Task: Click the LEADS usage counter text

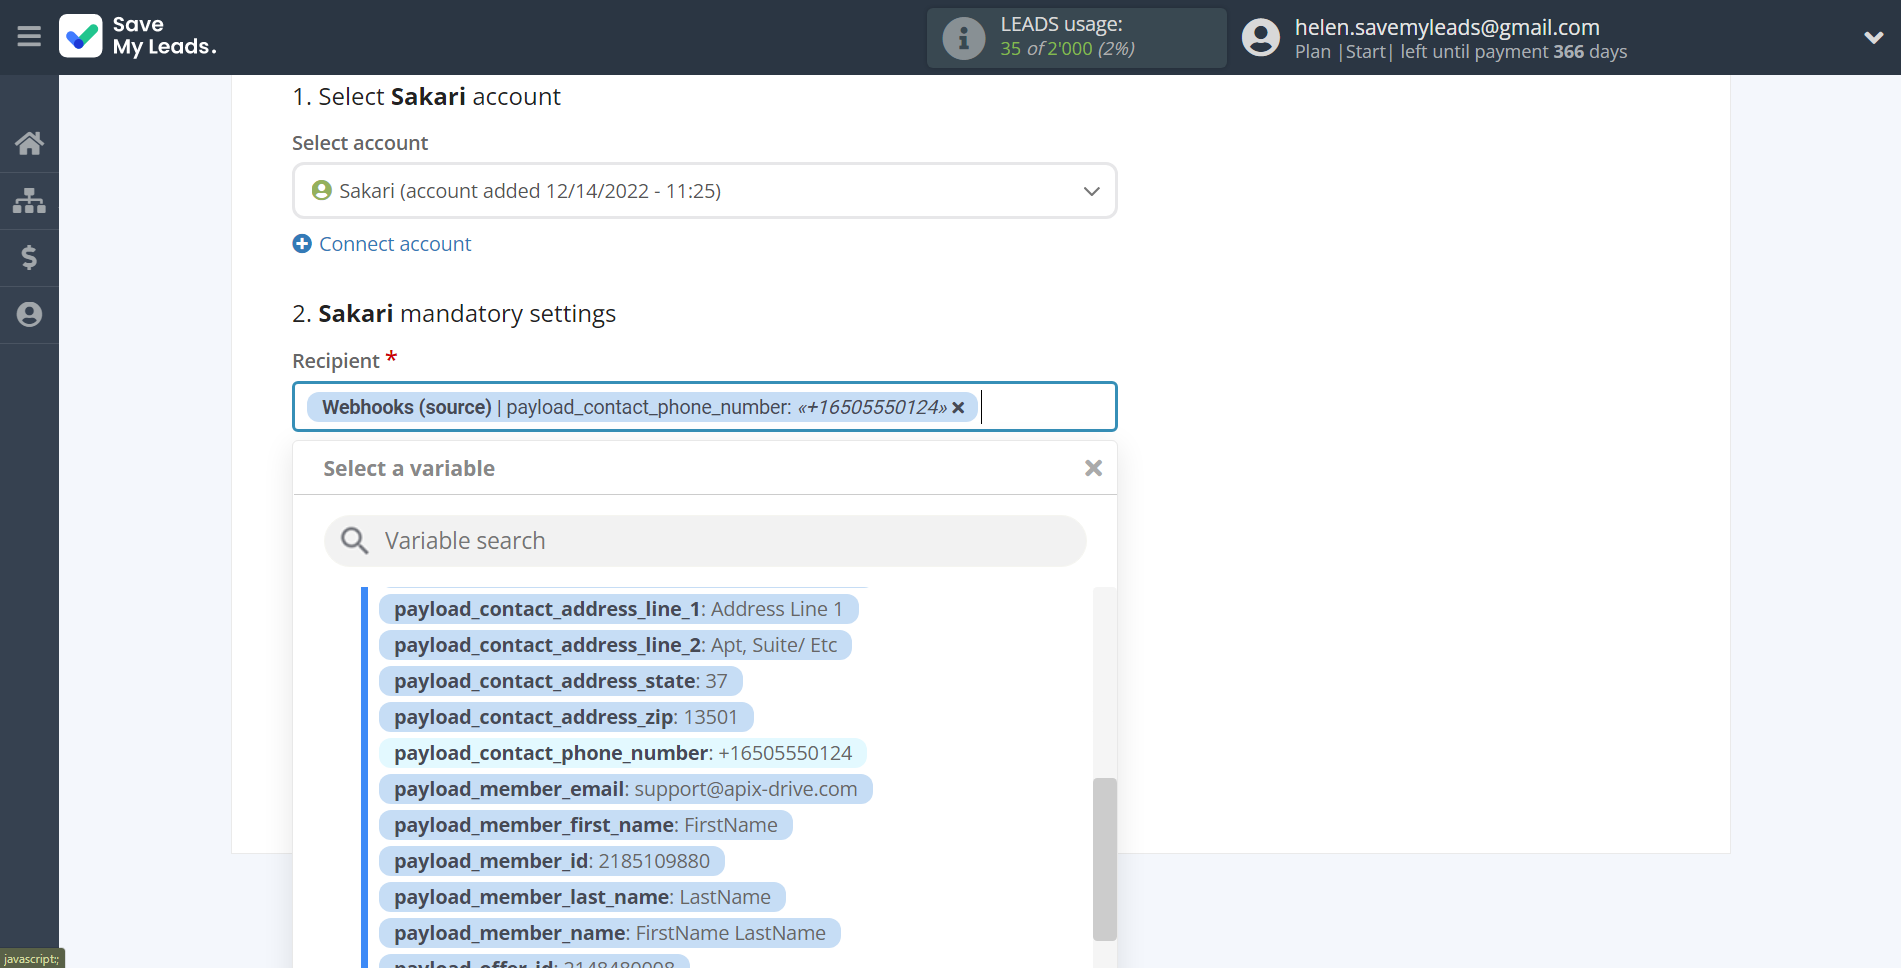Action: 1067,48
